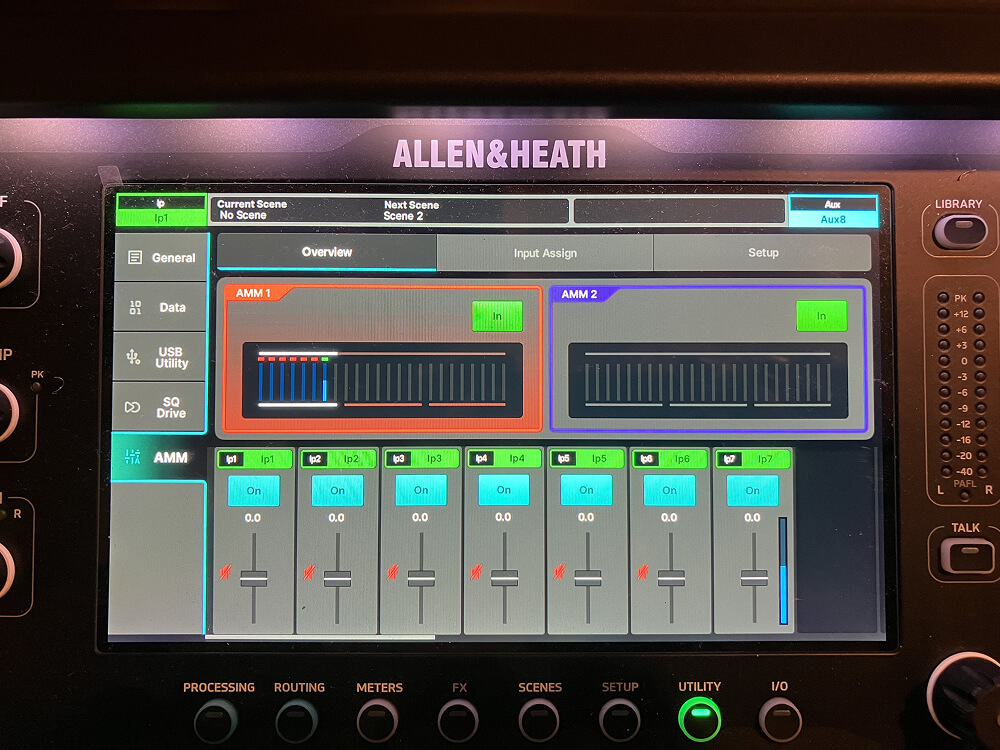Screen dimensions: 1000x750
Task: Click the Ip7 0.0 level value
Action: (753, 517)
